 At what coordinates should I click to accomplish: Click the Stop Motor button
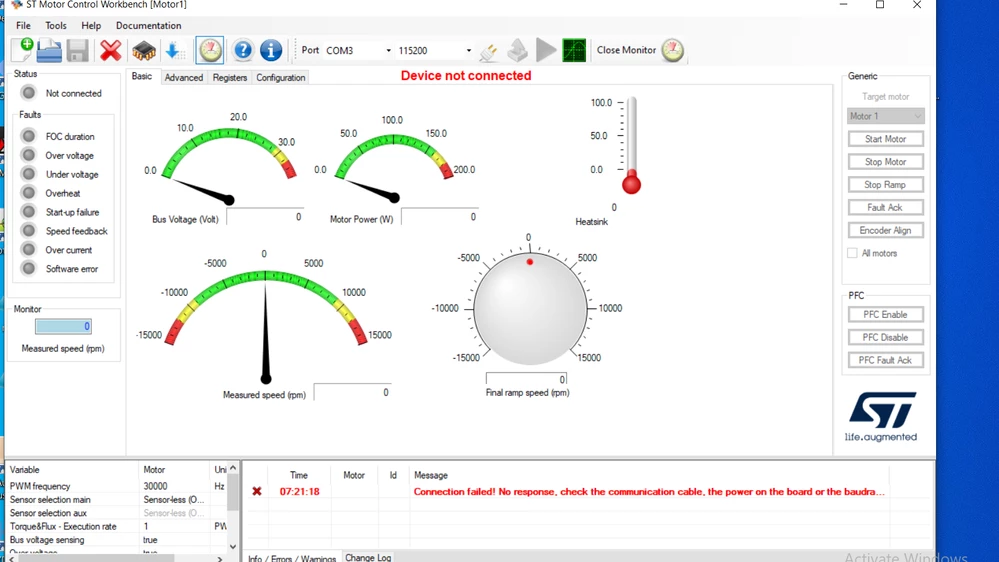point(886,162)
